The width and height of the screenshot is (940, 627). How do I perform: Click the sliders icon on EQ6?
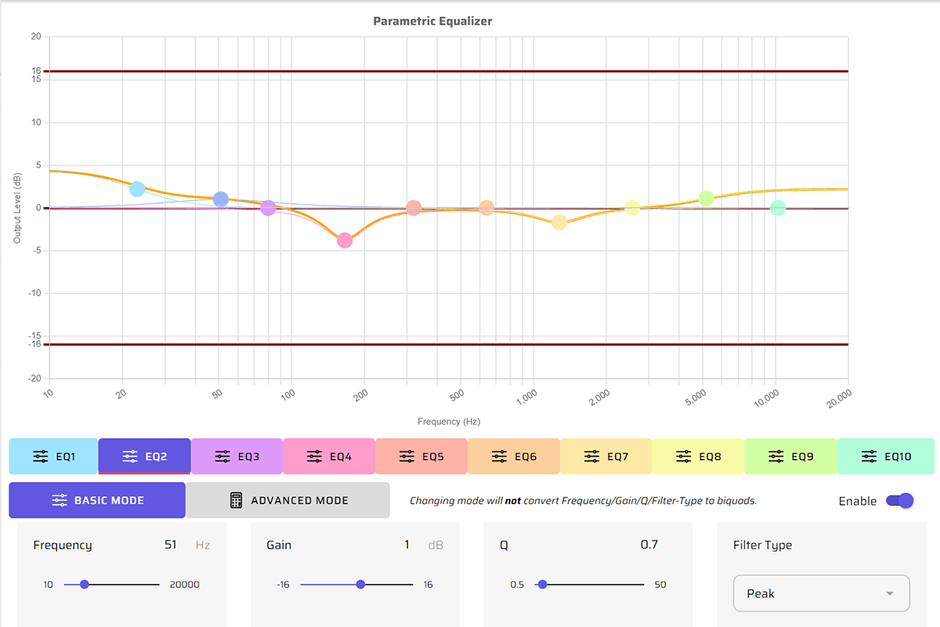click(x=500, y=456)
